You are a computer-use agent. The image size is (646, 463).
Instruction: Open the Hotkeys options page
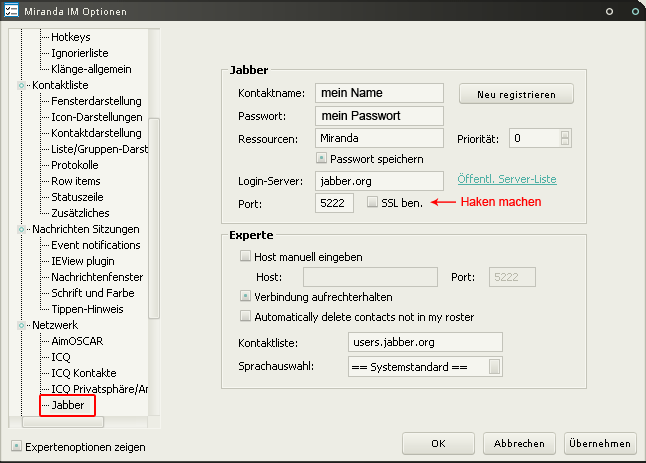pyautogui.click(x=71, y=37)
